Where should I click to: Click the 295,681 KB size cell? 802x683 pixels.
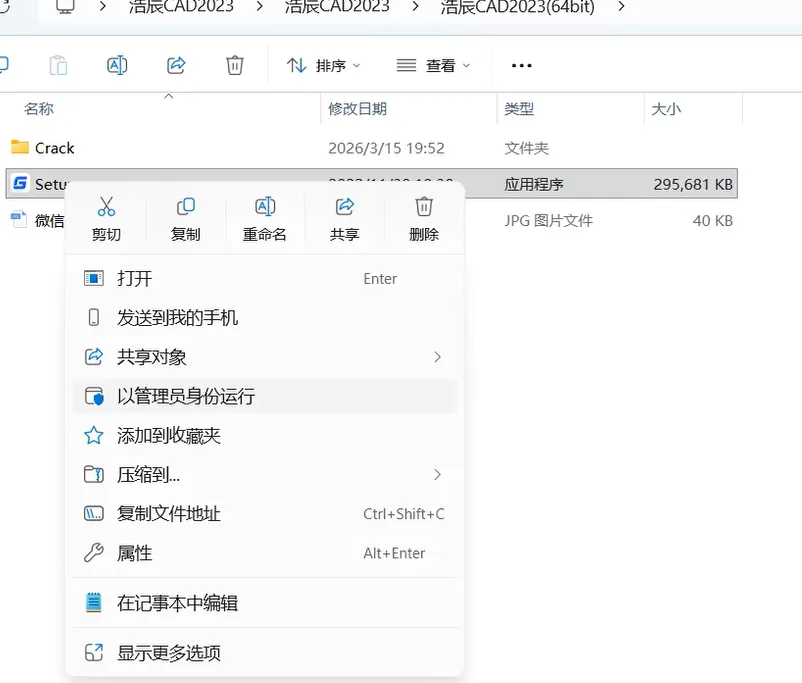693,184
